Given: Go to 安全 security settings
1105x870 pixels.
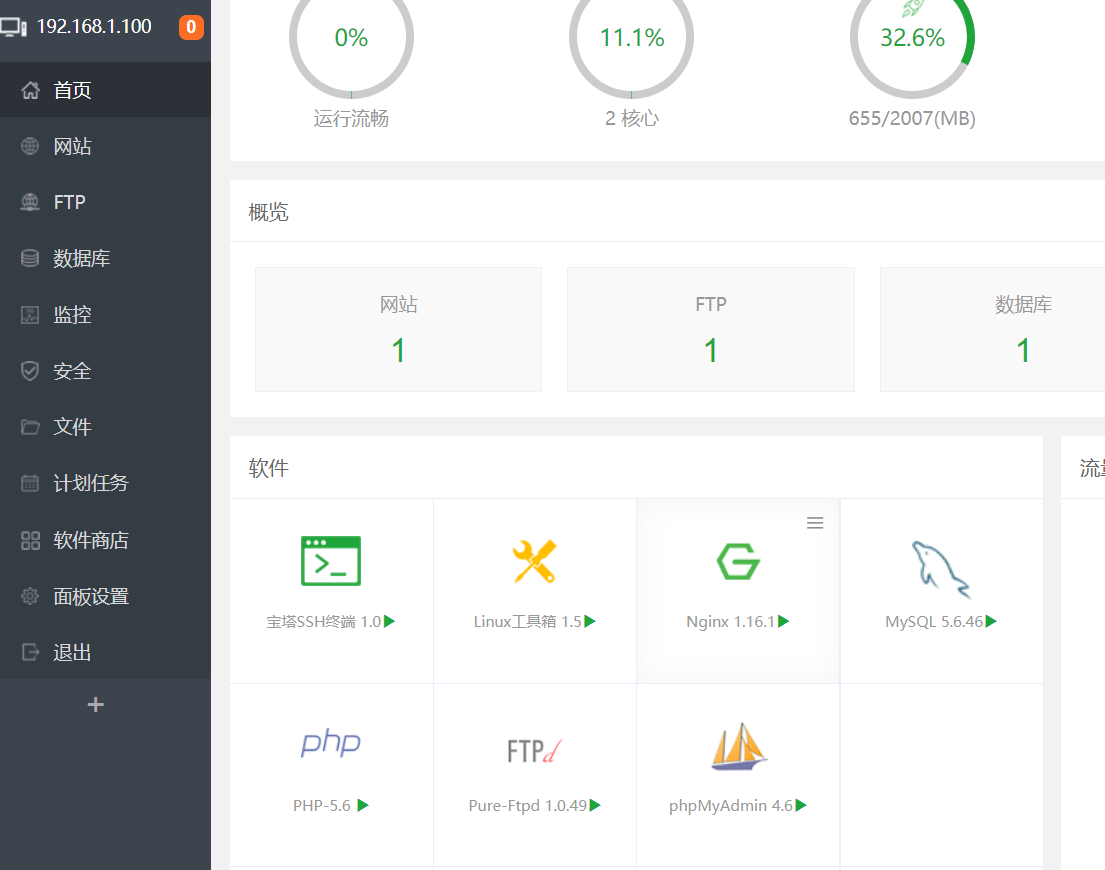Looking at the screenshot, I should pyautogui.click(x=105, y=371).
